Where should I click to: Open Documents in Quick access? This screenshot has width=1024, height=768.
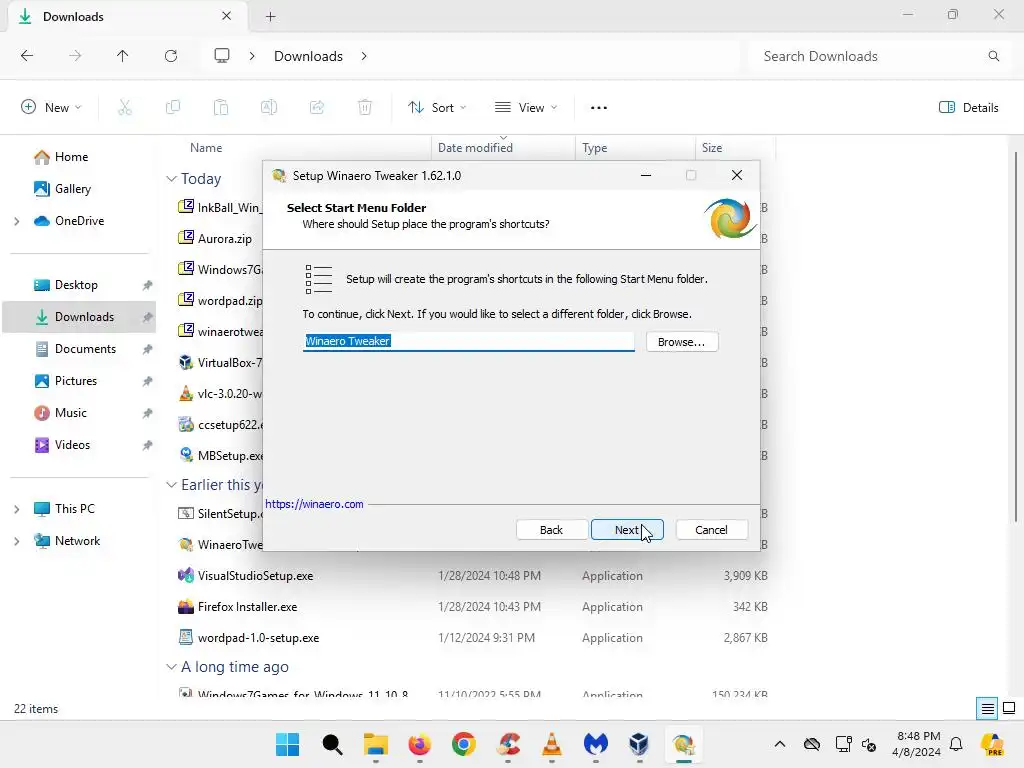[85, 349]
